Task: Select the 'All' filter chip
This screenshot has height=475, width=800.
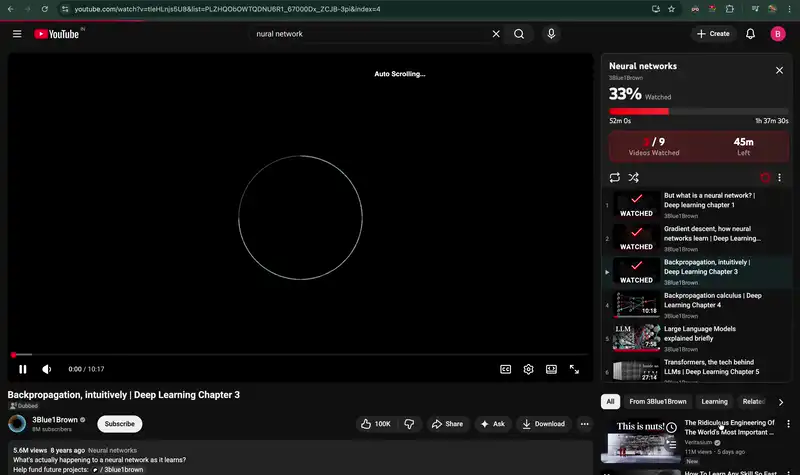Action: pyautogui.click(x=610, y=402)
